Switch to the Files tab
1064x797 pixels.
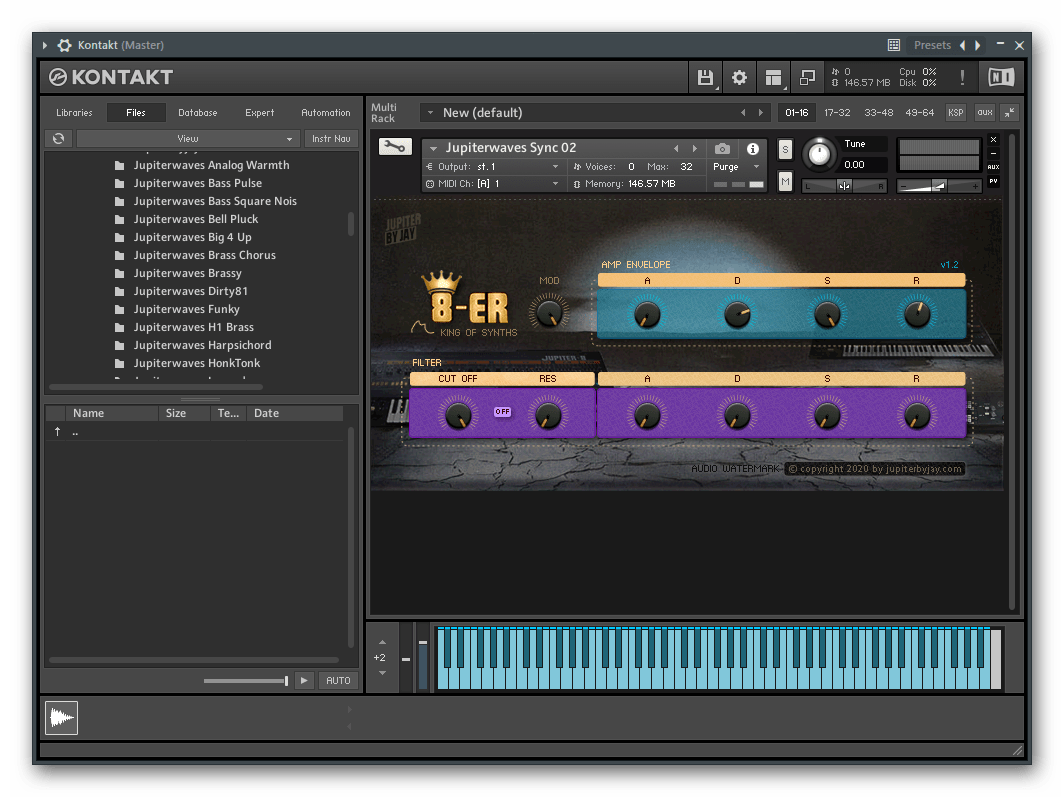point(136,113)
